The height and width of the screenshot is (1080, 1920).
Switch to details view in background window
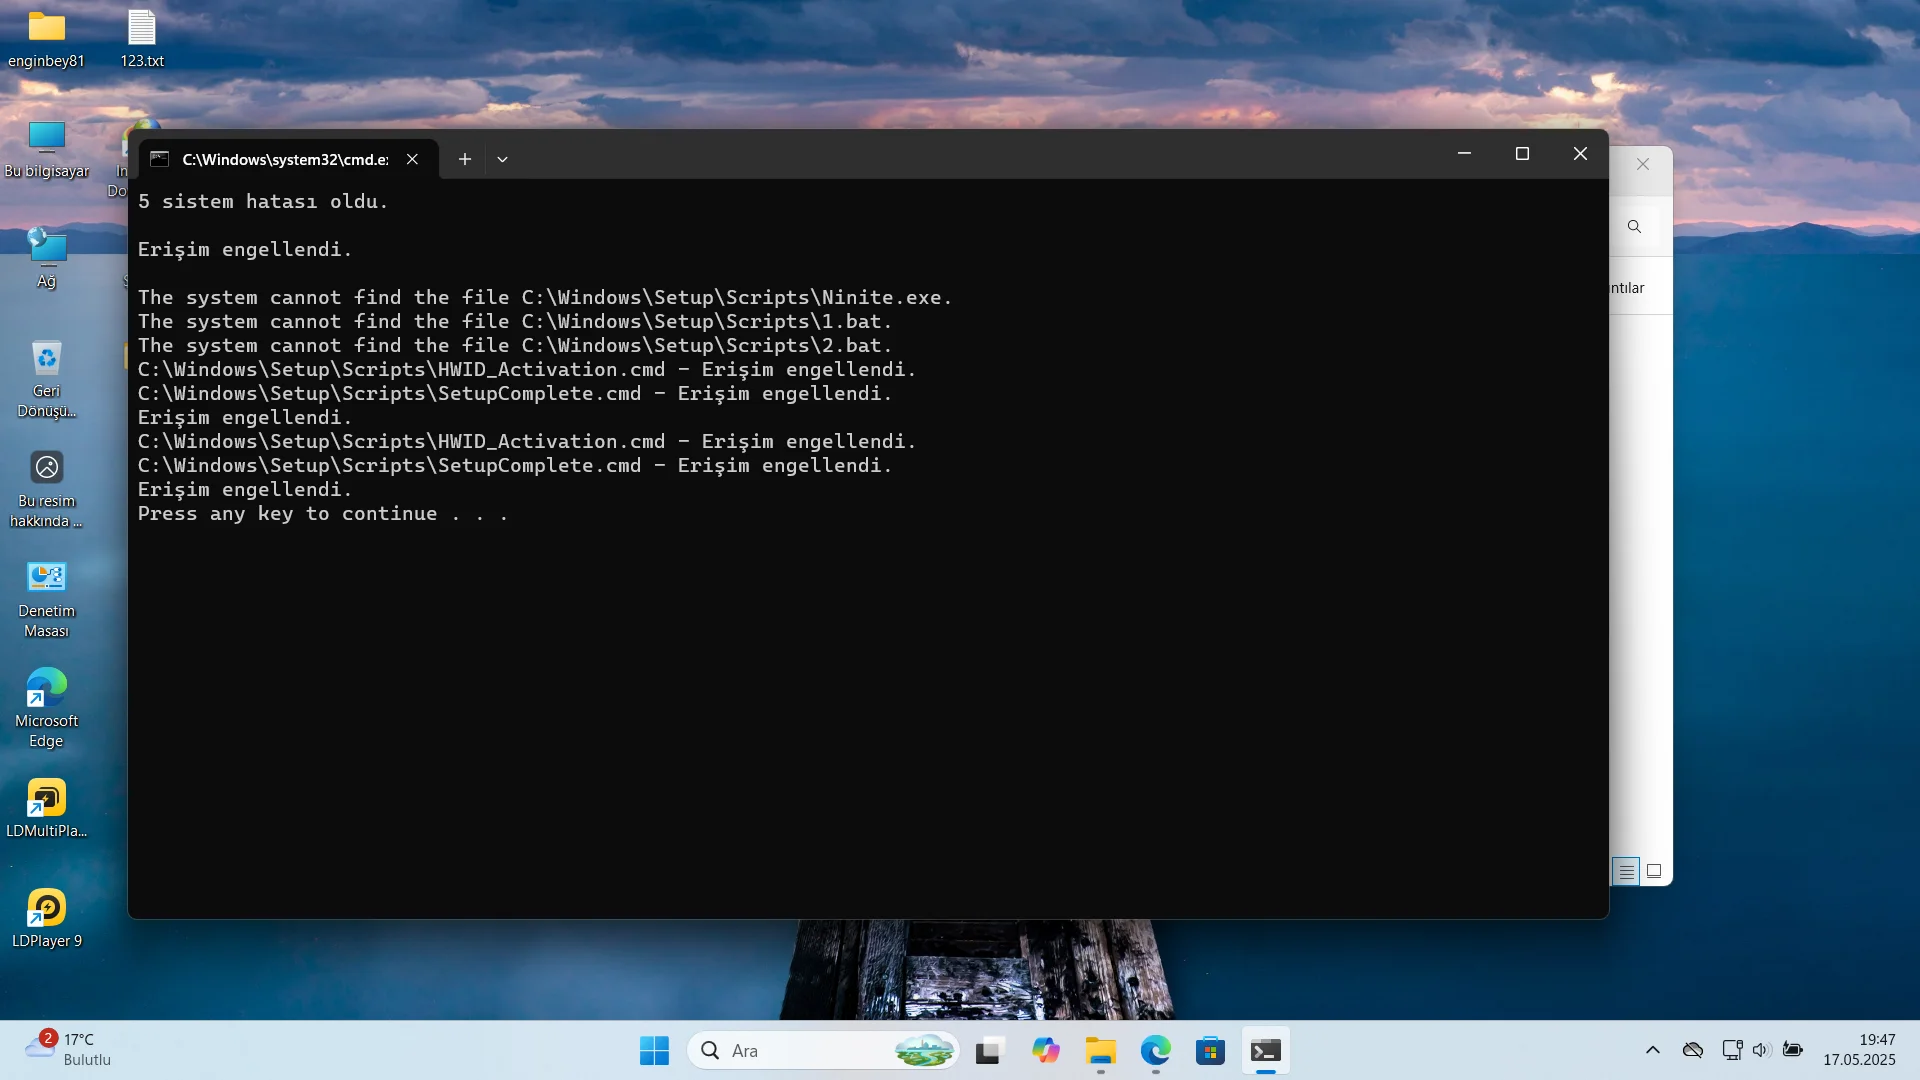[1627, 872]
